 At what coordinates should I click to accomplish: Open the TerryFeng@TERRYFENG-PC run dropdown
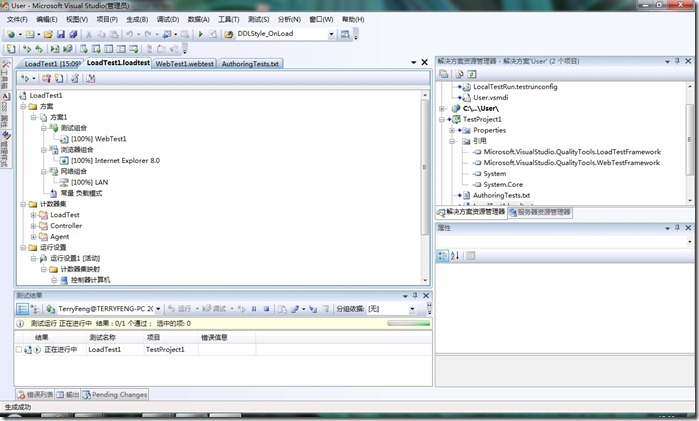click(158, 309)
